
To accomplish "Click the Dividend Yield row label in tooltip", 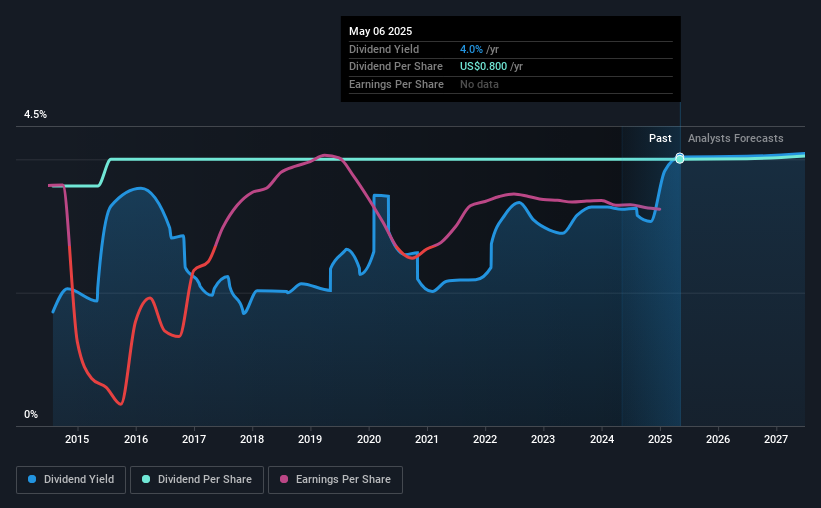I will 384,49.
